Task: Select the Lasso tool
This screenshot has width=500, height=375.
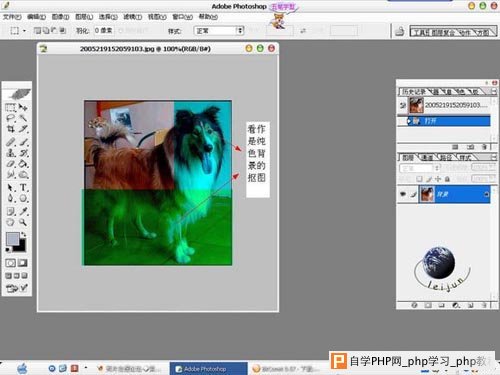Action: 11,118
